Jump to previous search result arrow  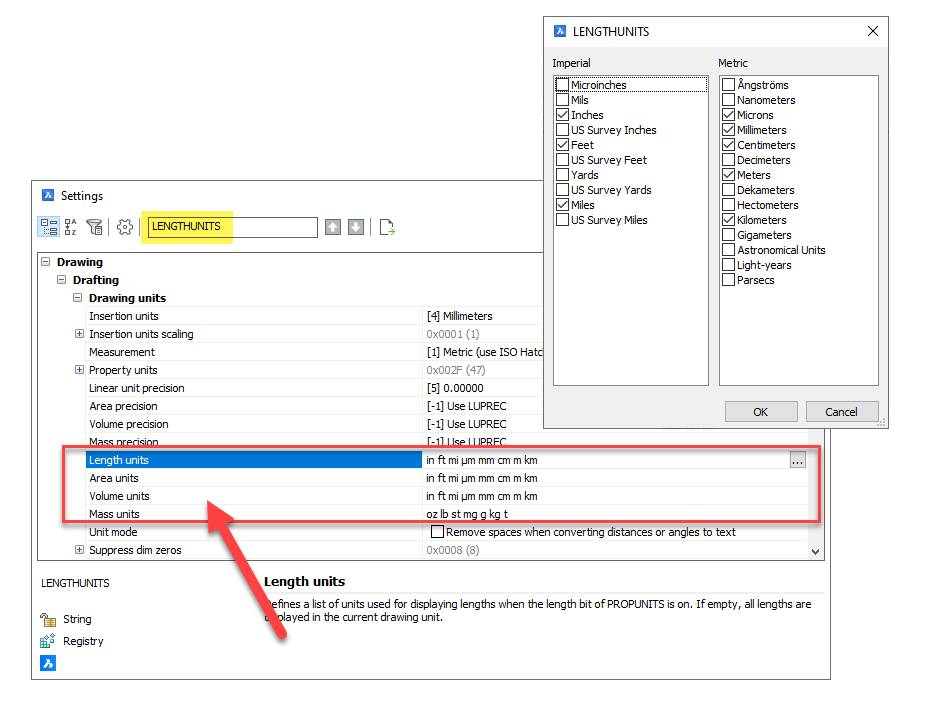click(x=333, y=227)
